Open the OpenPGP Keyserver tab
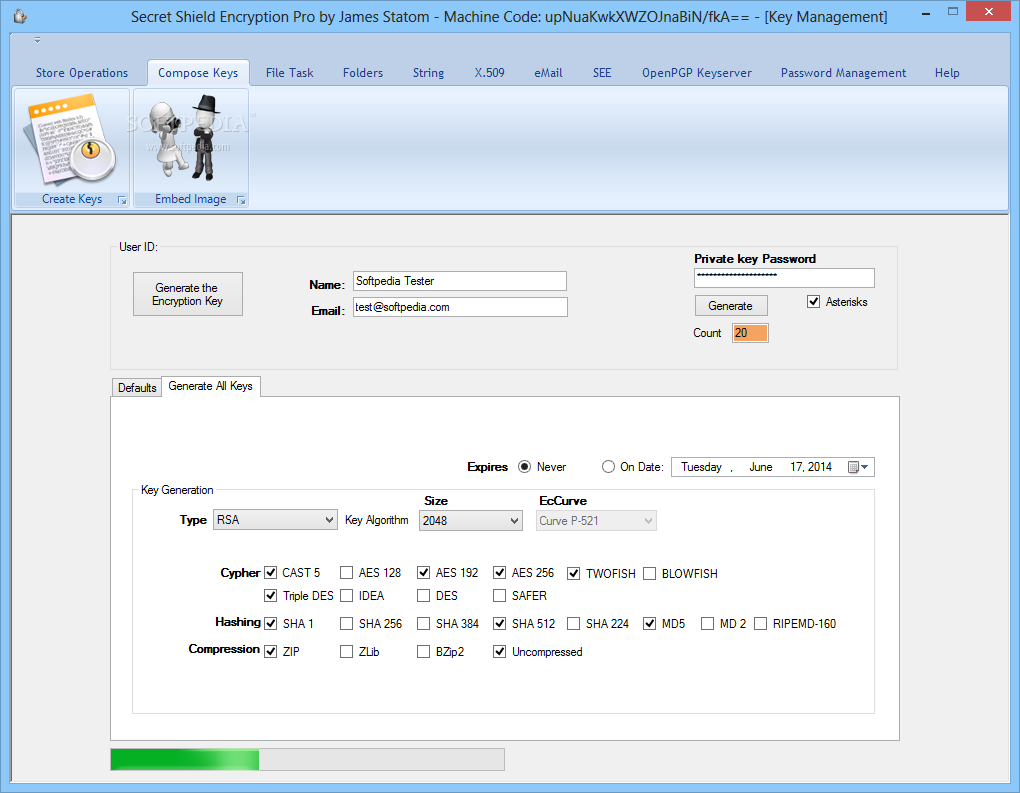The height and width of the screenshot is (793, 1020). point(697,73)
